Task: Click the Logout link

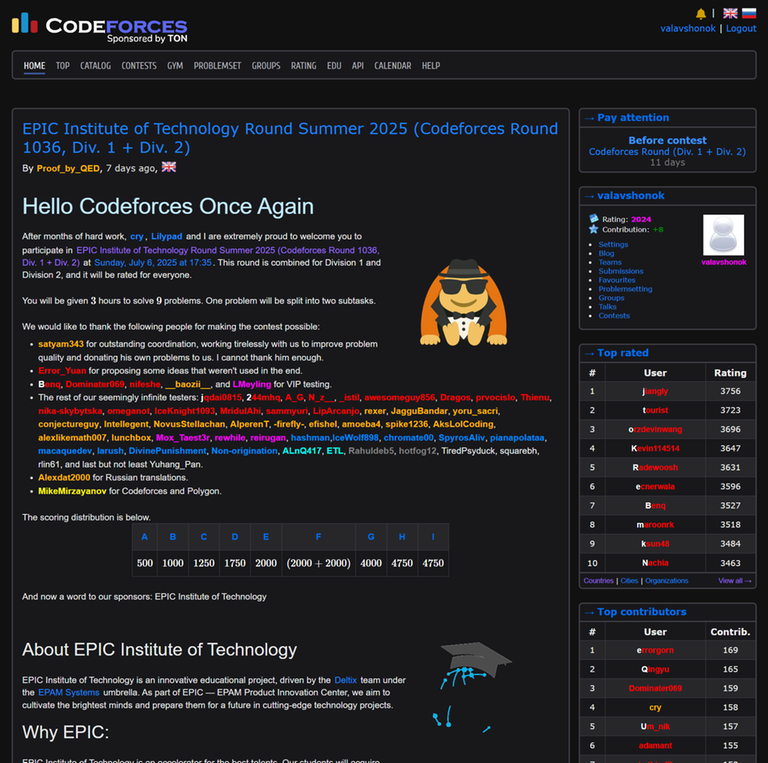Action: coord(741,28)
